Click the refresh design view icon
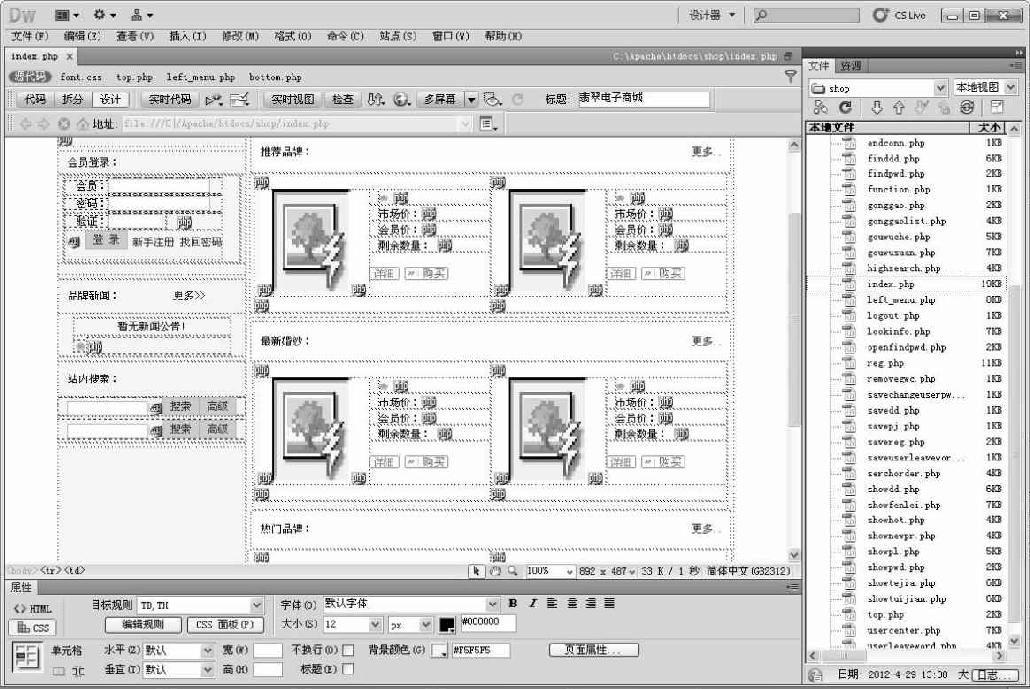The height and width of the screenshot is (689, 1030). [x=518, y=99]
